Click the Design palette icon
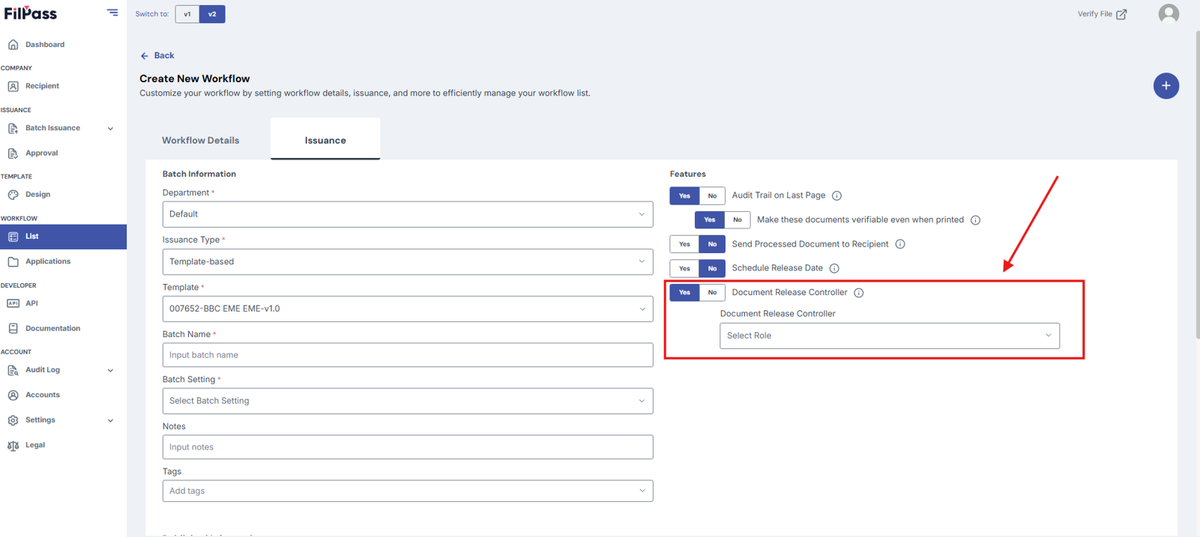This screenshot has height=537, width=1200. [13, 194]
